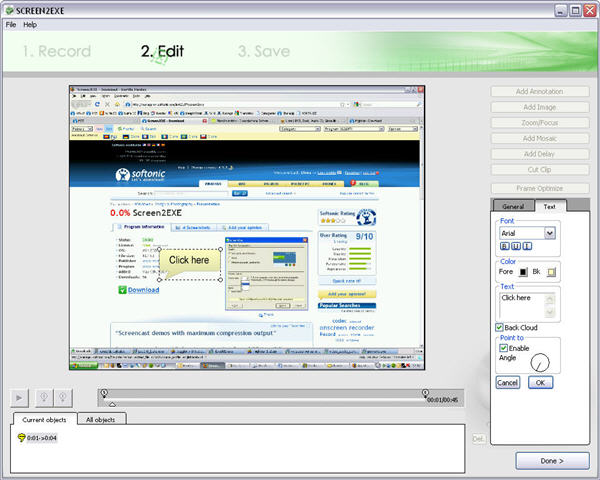Maximize the SCREEN2EXE window
Image resolution: width=600 pixels, height=480 pixels.
click(x=575, y=10)
